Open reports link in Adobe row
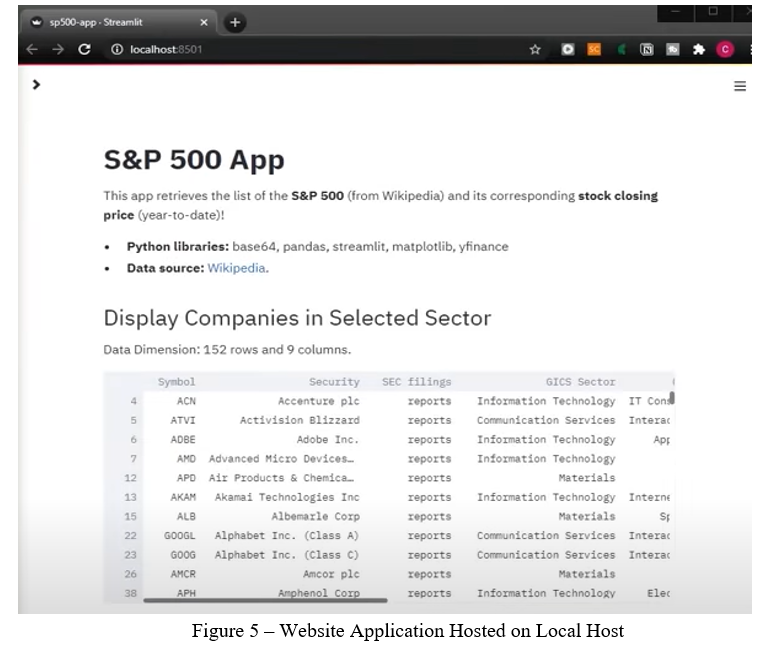The height and width of the screenshot is (650, 759). pos(429,440)
